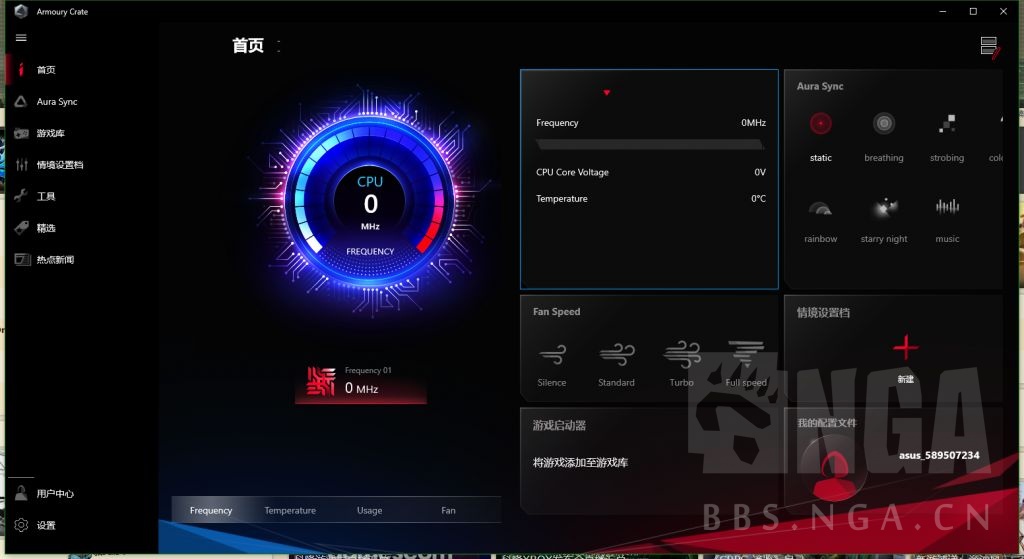Set fan speed to Turbo
The width and height of the screenshot is (1024, 559).
click(681, 364)
